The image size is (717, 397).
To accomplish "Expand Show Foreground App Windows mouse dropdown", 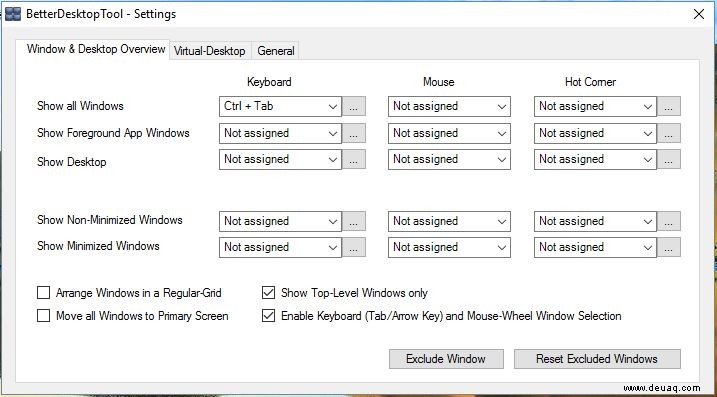I will (449, 134).
